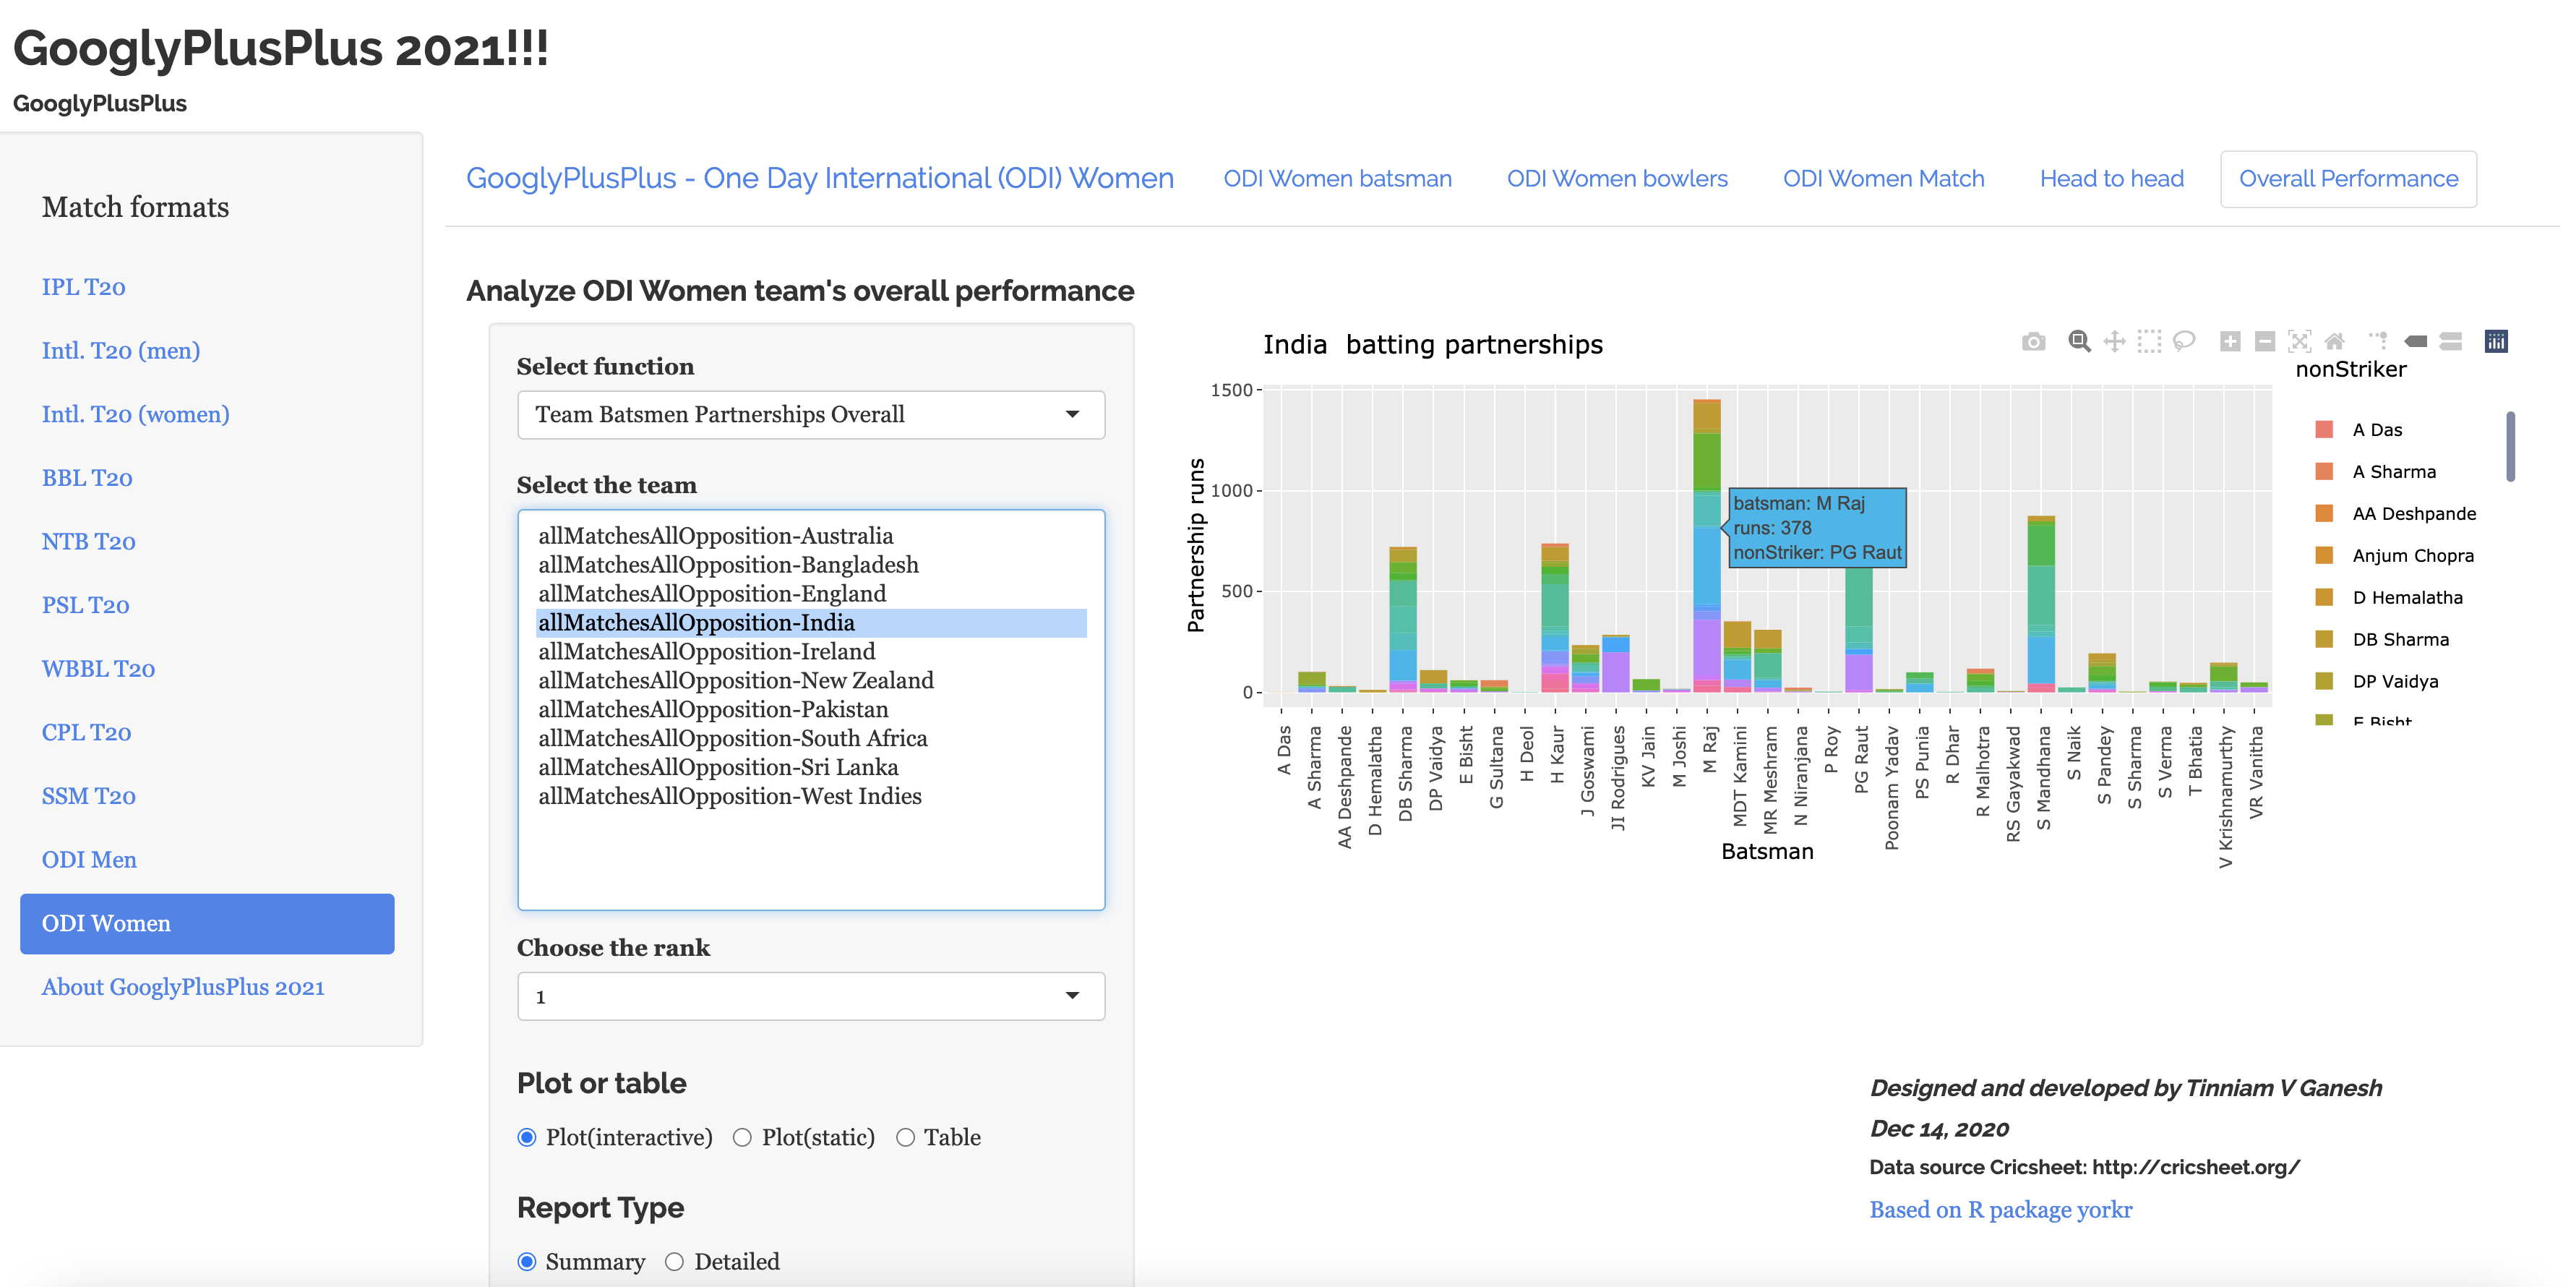Choose the Lasso Select tool

click(2184, 342)
